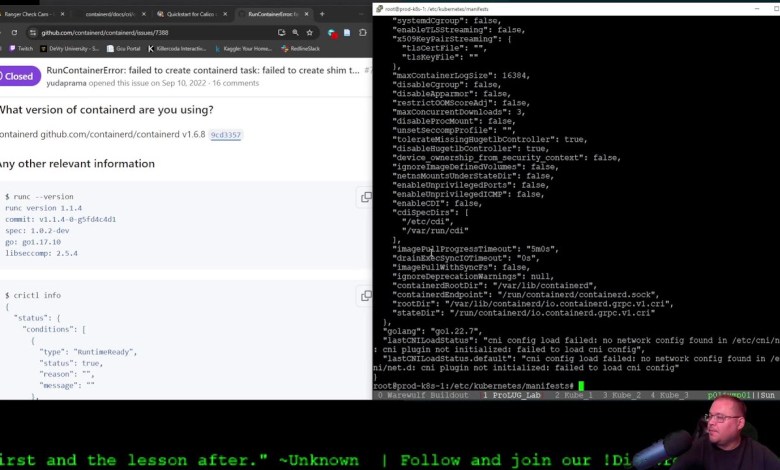The image size is (780, 470).
Task: Click 'Any other relevant information' heading
Action: 77,164
